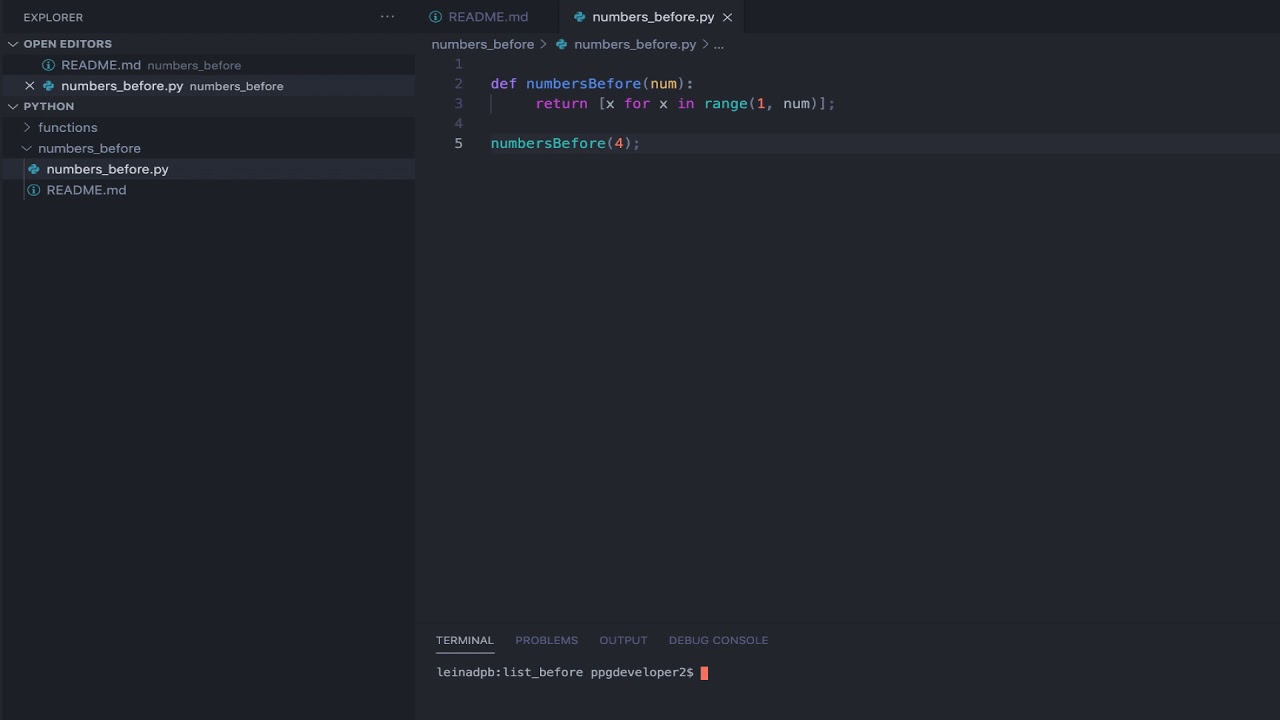
Task: Click the return keyword on line 3
Action: pyautogui.click(x=561, y=104)
